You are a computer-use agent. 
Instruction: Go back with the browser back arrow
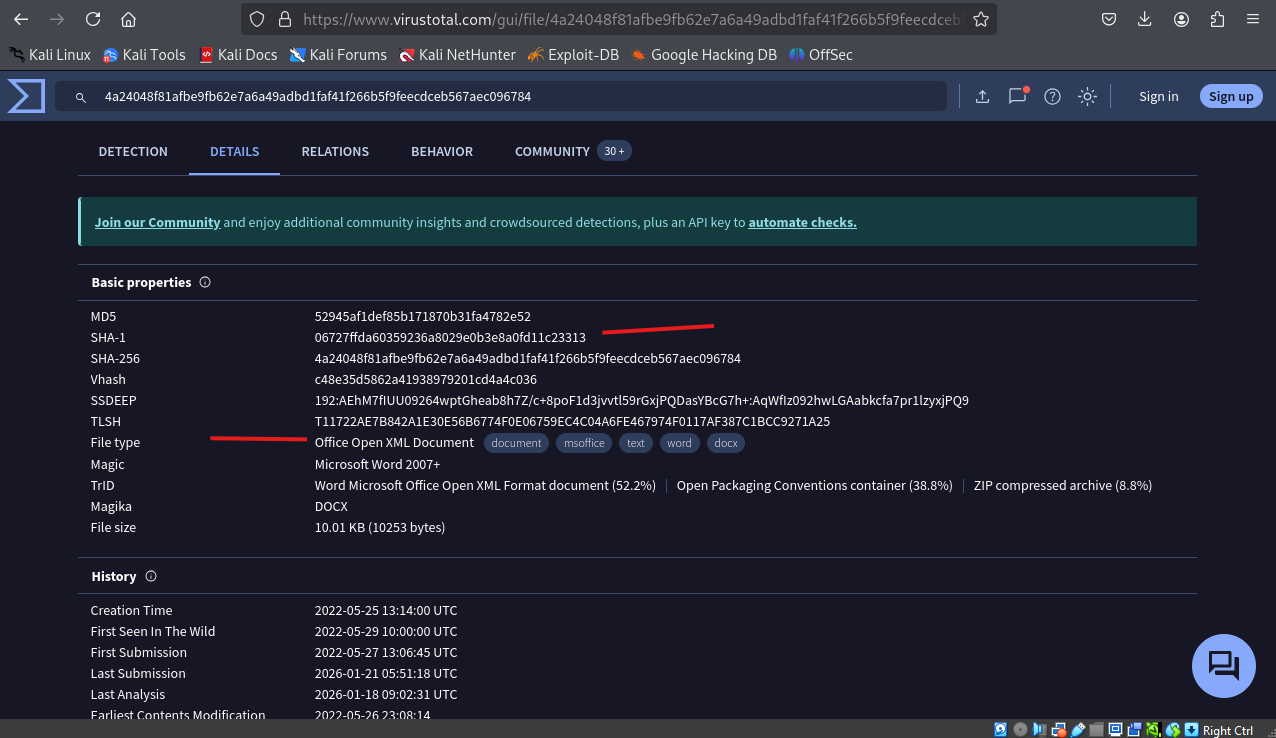[21, 19]
